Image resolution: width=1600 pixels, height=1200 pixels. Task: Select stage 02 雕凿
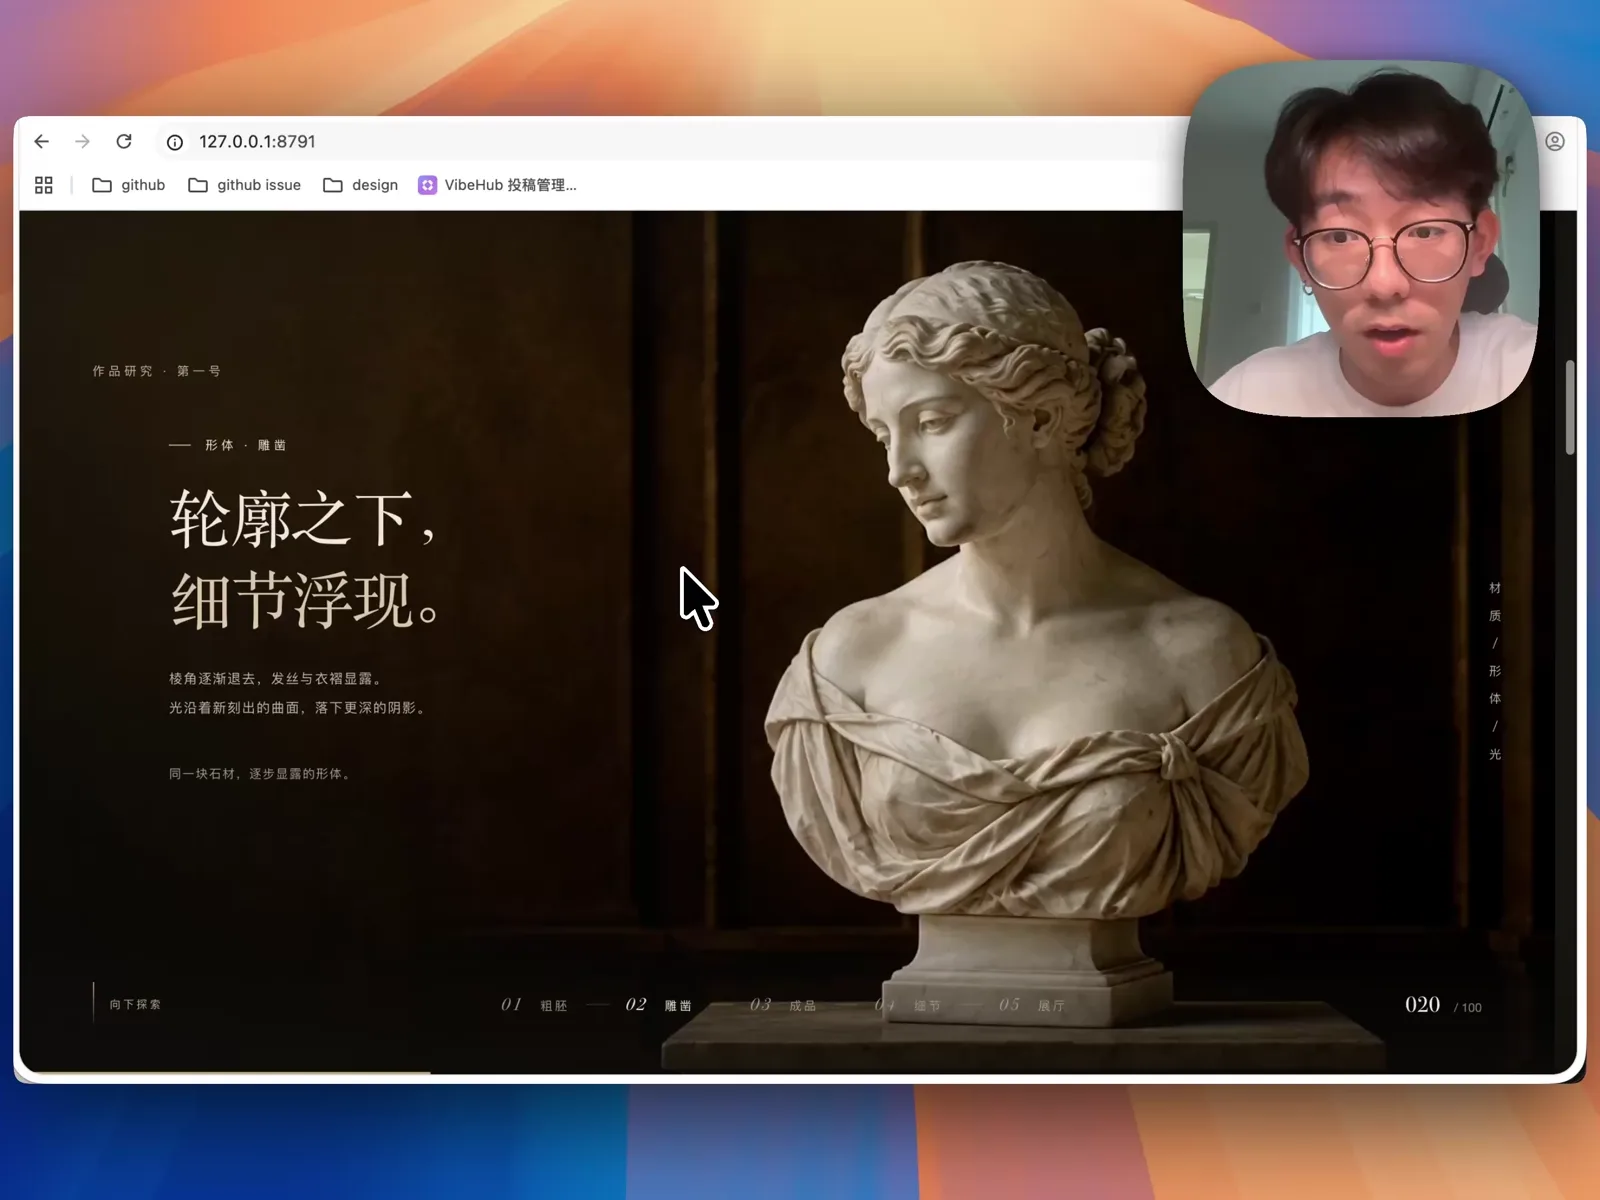click(659, 1005)
